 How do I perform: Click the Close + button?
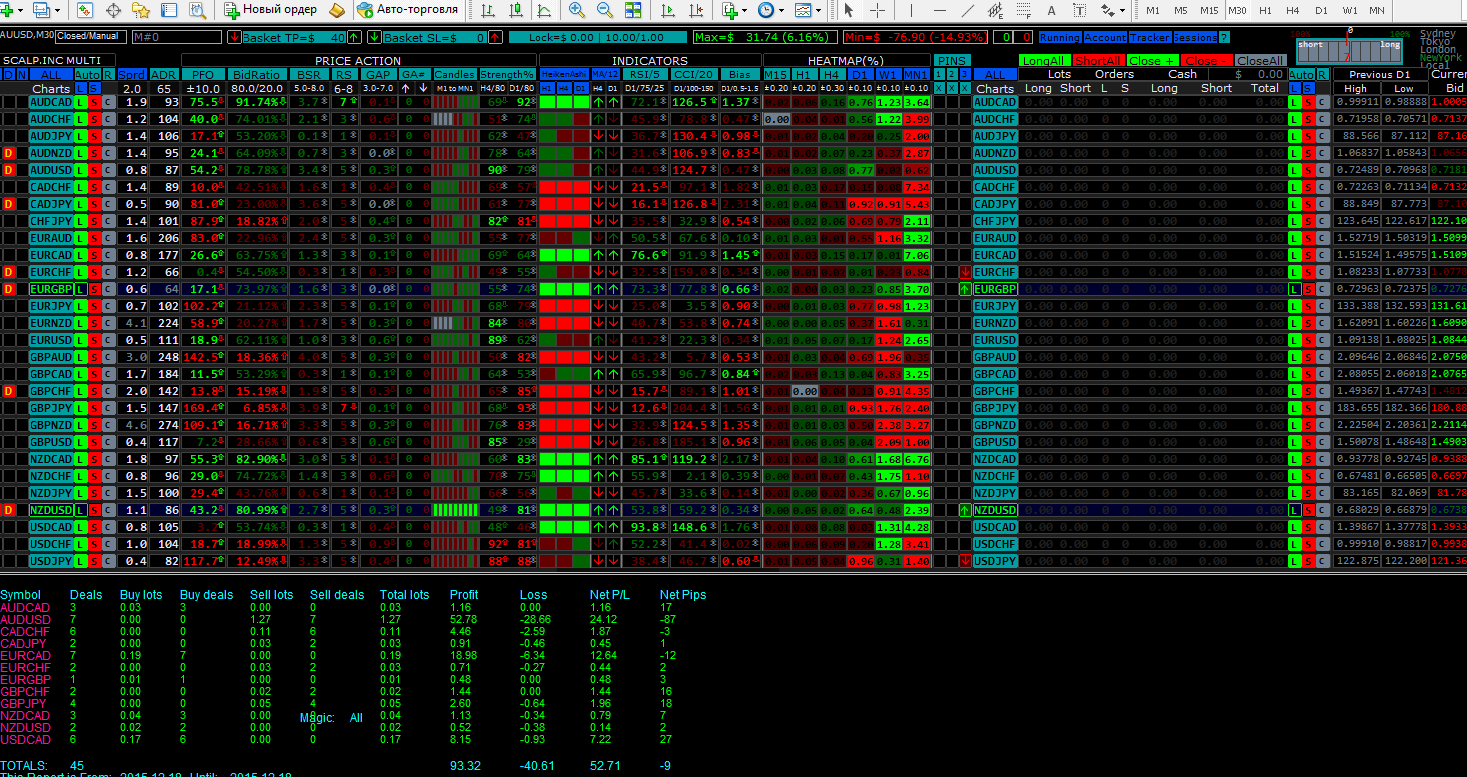(x=1151, y=60)
